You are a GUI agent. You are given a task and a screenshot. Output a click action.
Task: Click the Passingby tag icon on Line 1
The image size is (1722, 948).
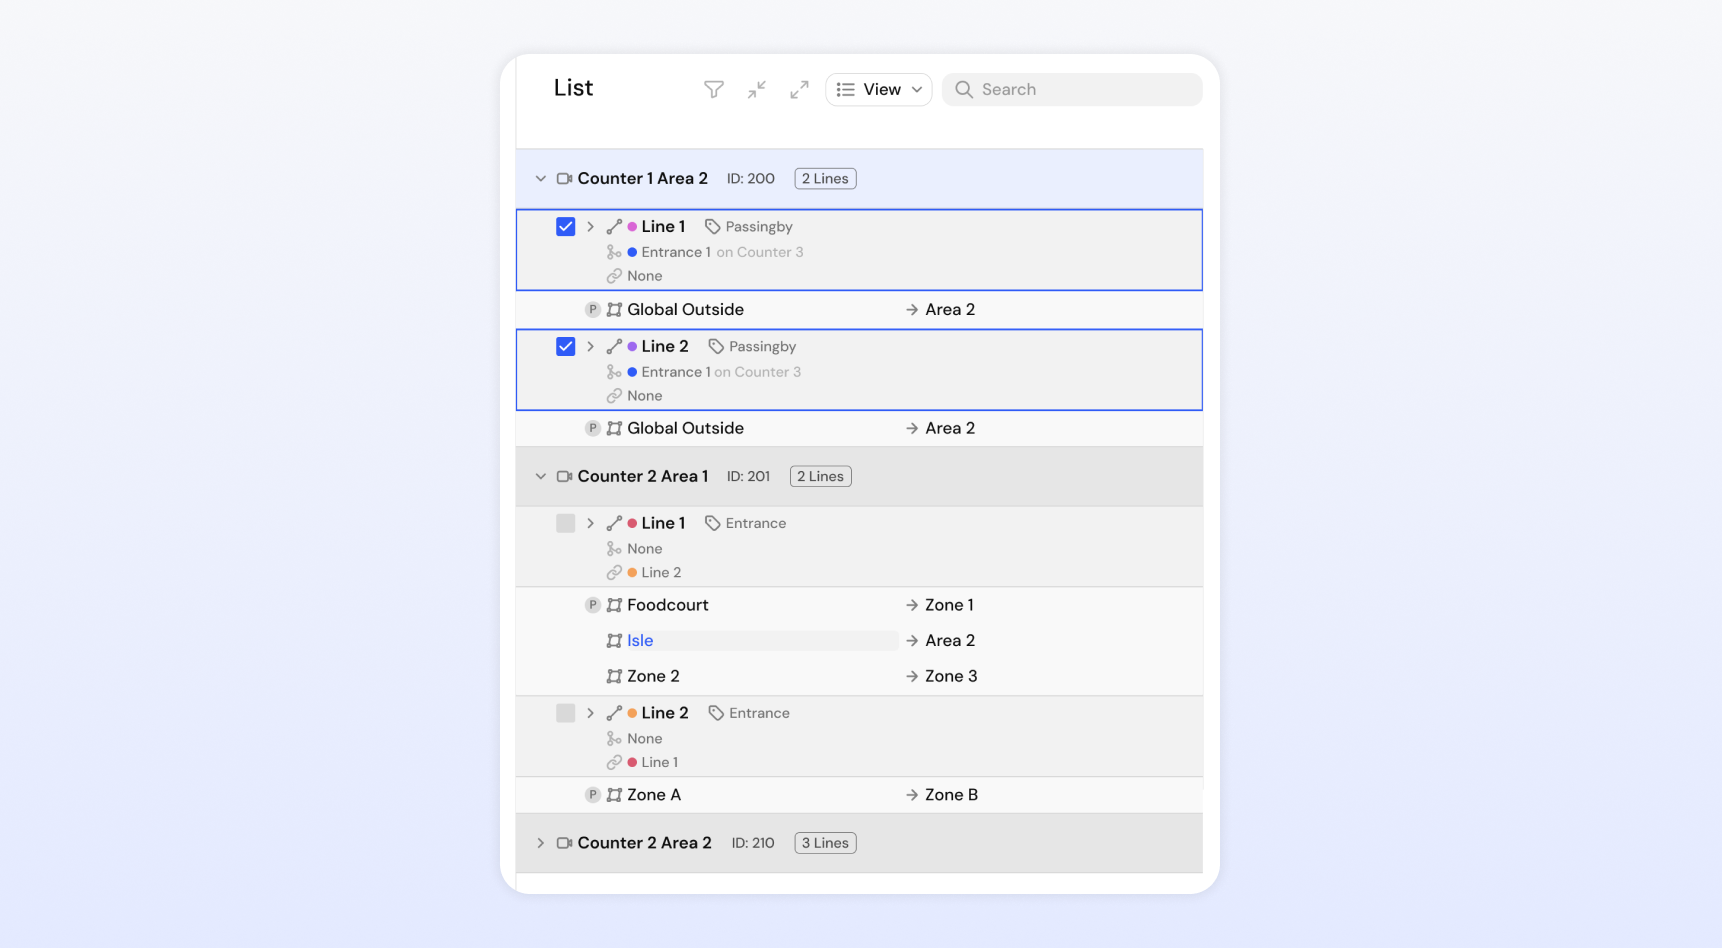[713, 227]
